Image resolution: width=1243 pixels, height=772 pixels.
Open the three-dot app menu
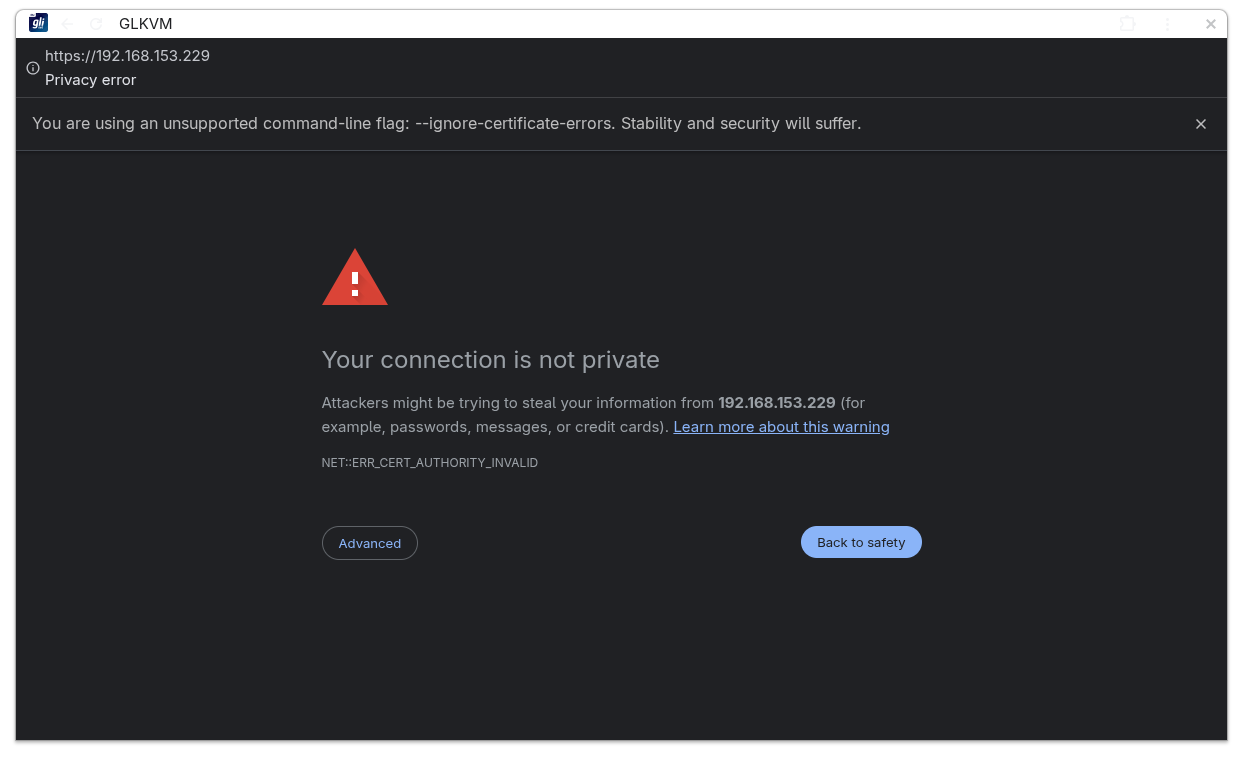(1167, 24)
